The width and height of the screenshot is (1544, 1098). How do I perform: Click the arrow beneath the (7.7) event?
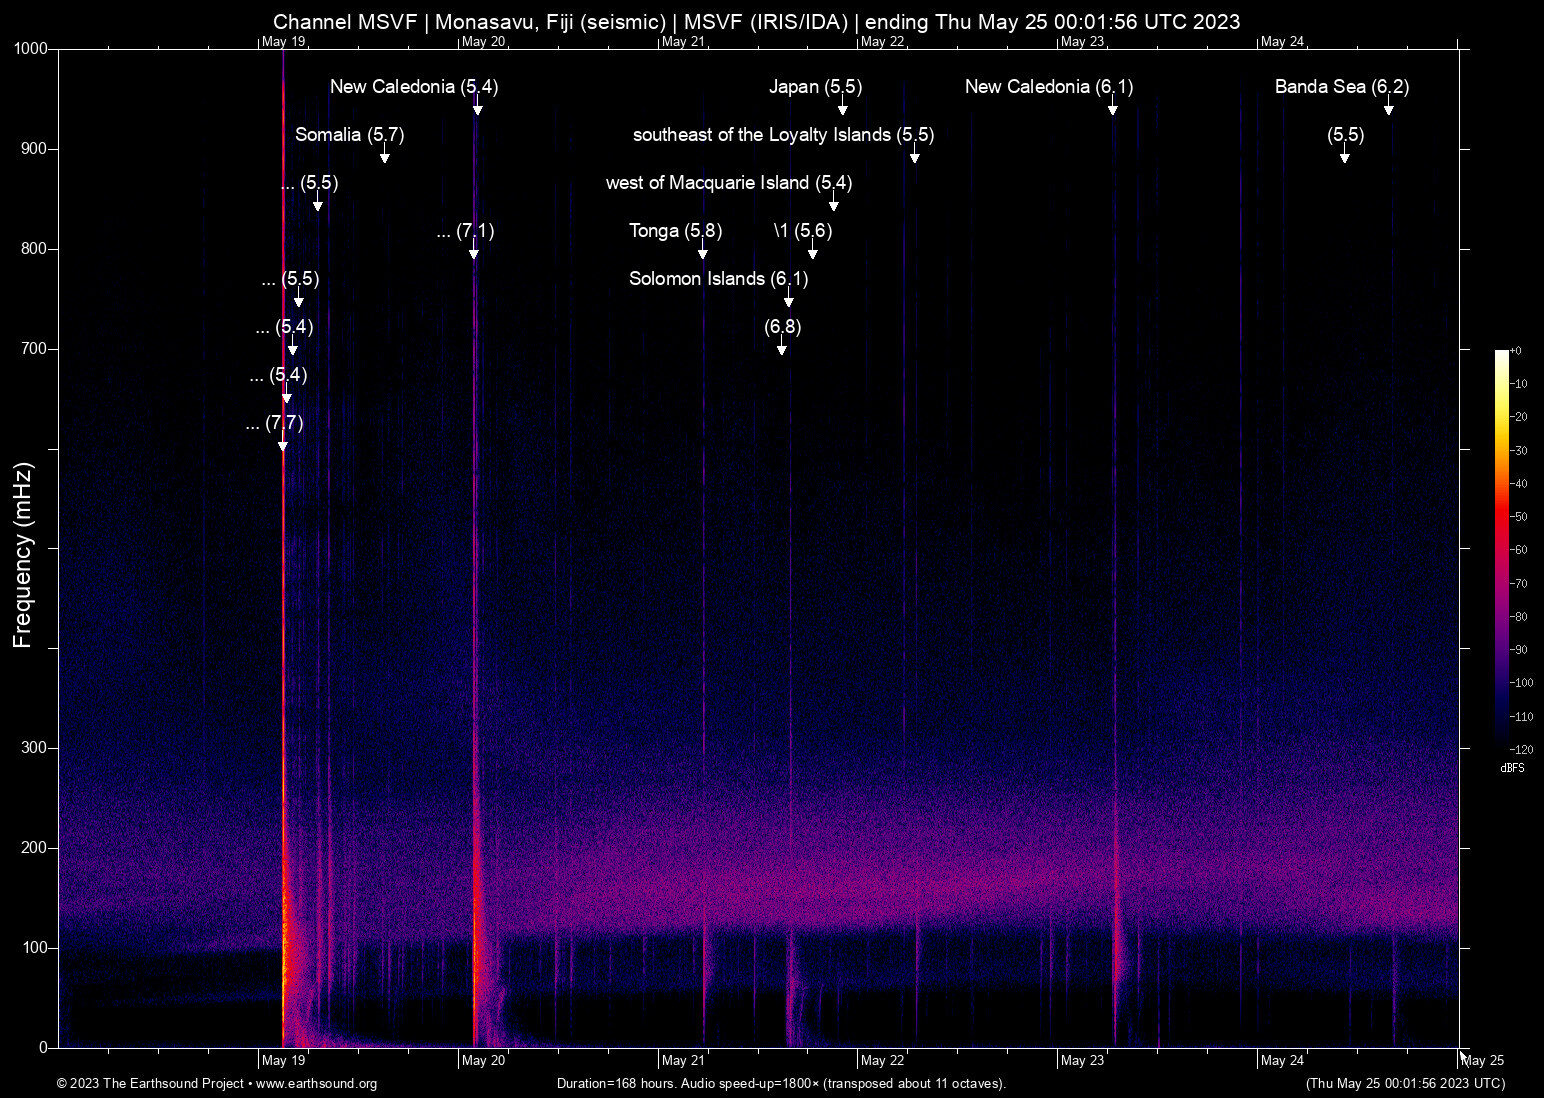[x=283, y=446]
